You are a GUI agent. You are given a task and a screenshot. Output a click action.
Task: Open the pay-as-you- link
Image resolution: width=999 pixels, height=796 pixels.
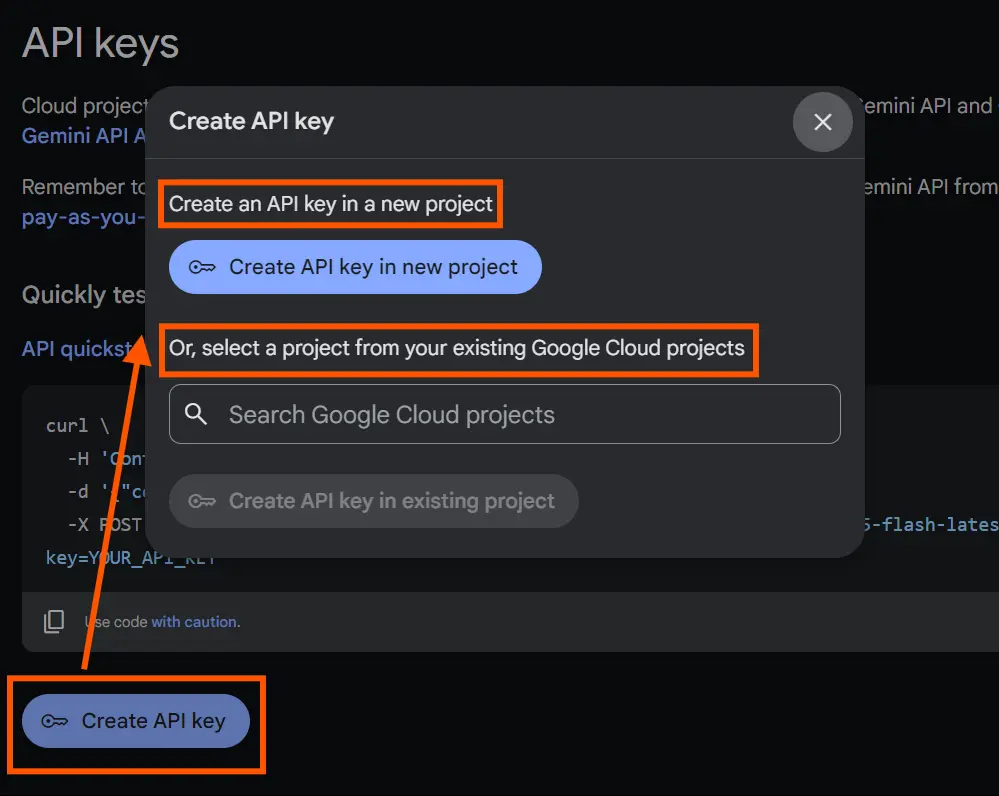tap(83, 217)
